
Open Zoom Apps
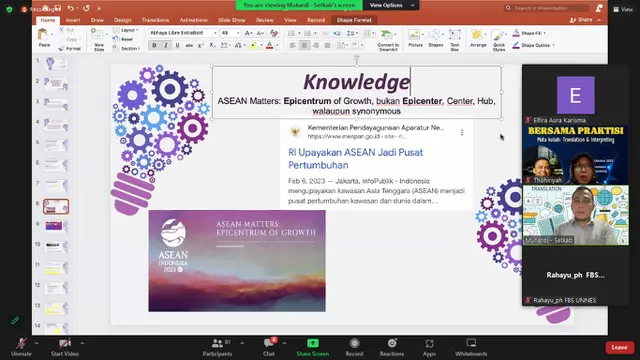429,347
